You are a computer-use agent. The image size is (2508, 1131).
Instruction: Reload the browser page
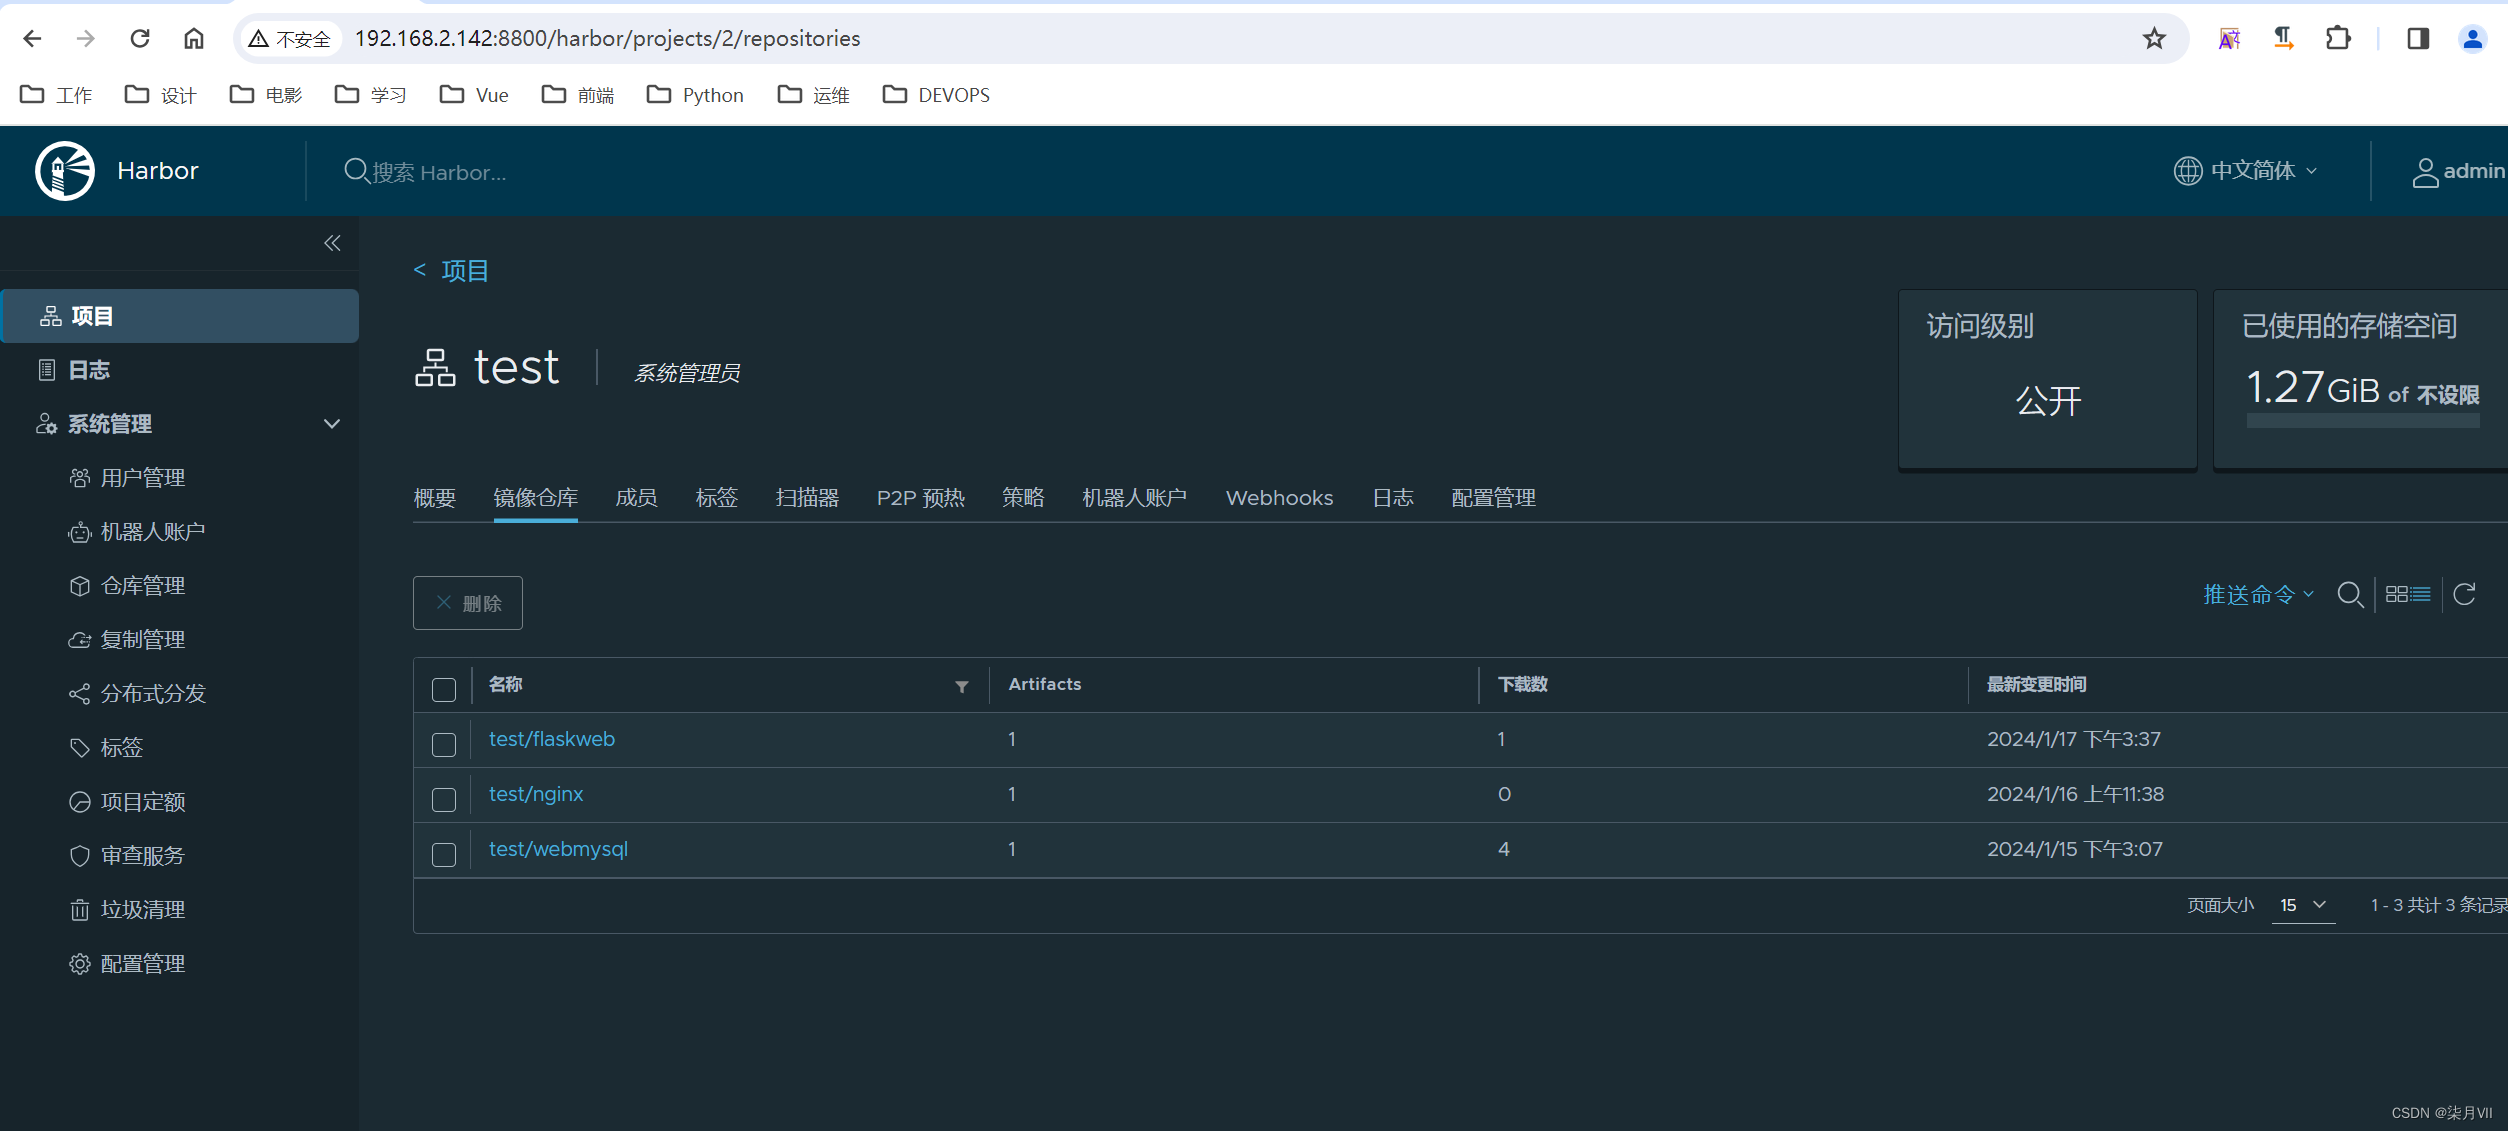coord(140,38)
